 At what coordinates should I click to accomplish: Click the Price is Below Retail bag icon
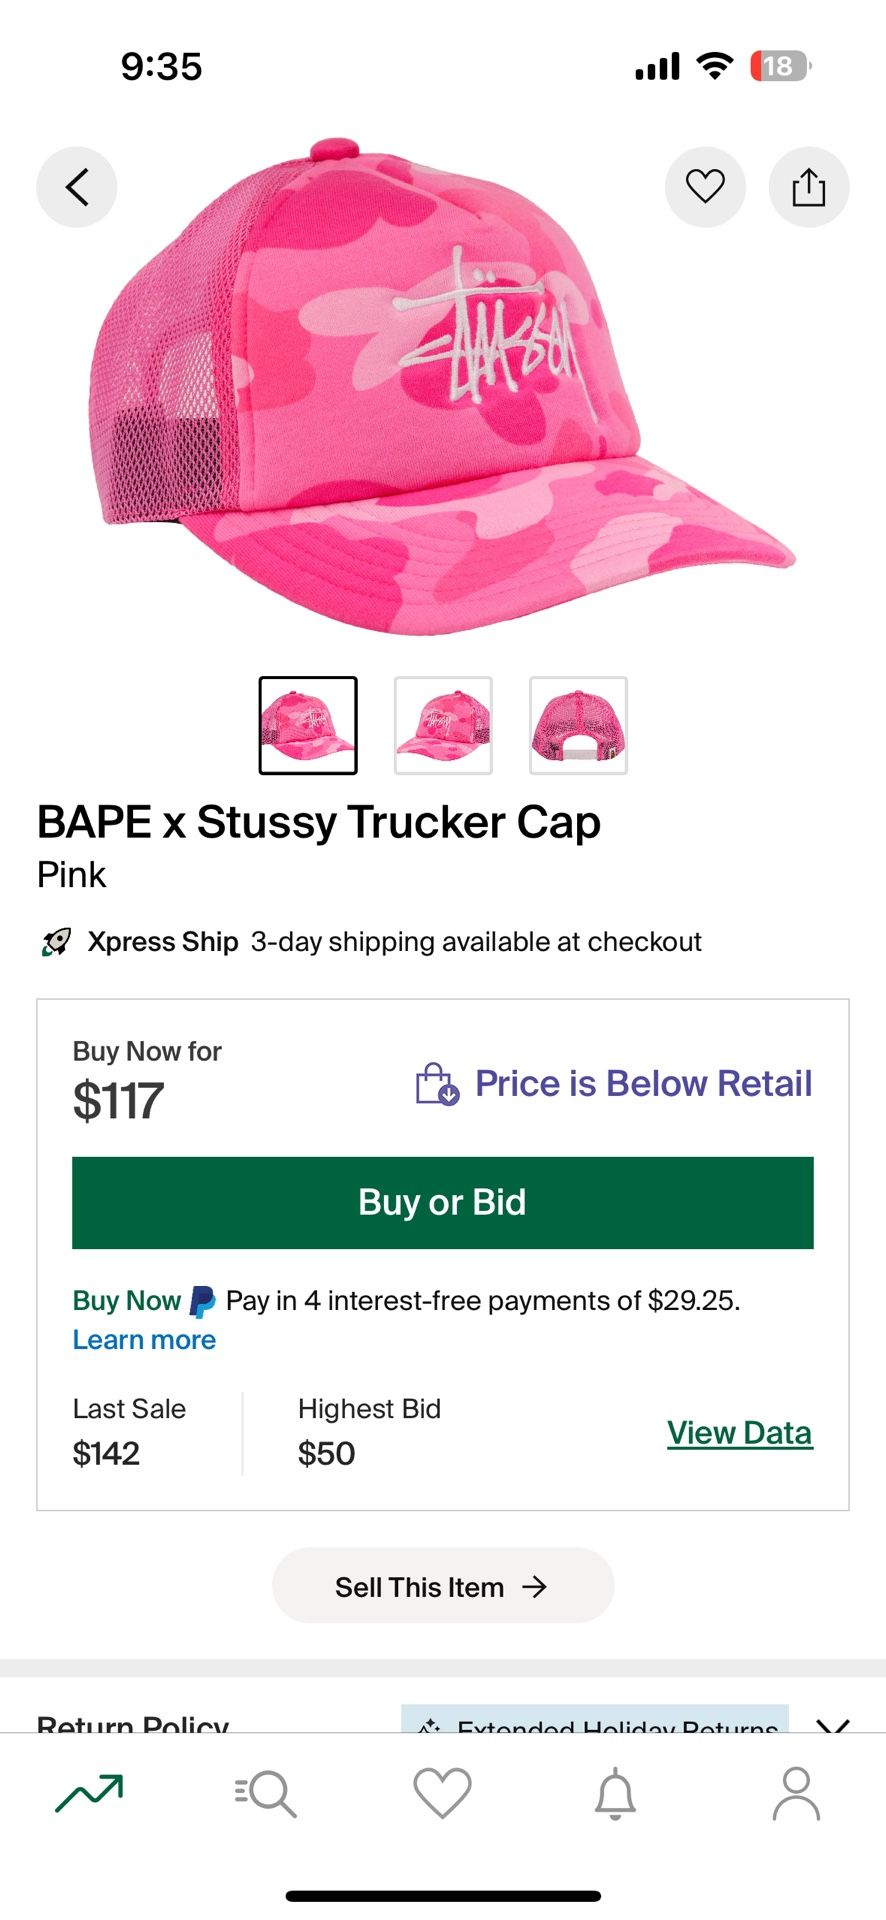coord(436,1083)
